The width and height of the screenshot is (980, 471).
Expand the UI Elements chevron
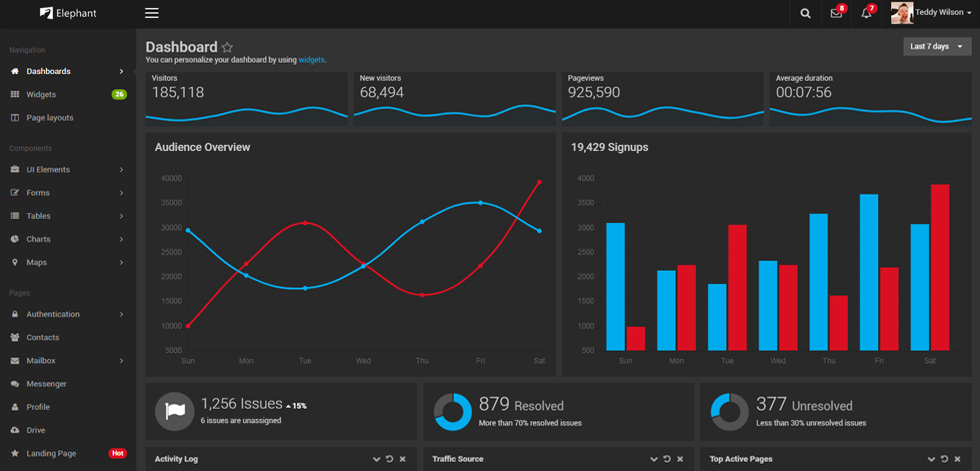pyautogui.click(x=121, y=169)
